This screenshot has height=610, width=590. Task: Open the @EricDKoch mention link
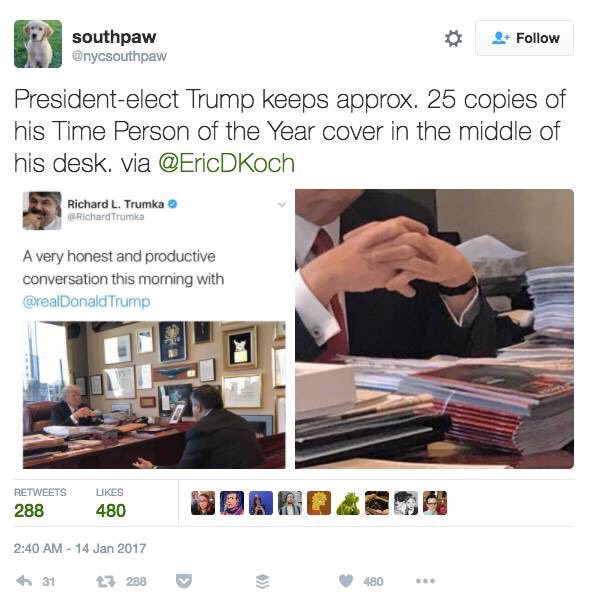point(226,163)
